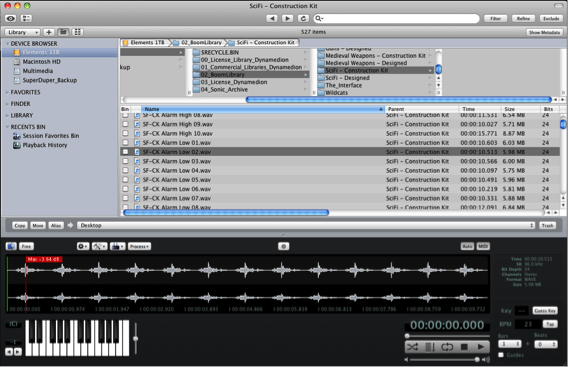
Task: Go back with the left arrow button
Action: pyautogui.click(x=272, y=18)
